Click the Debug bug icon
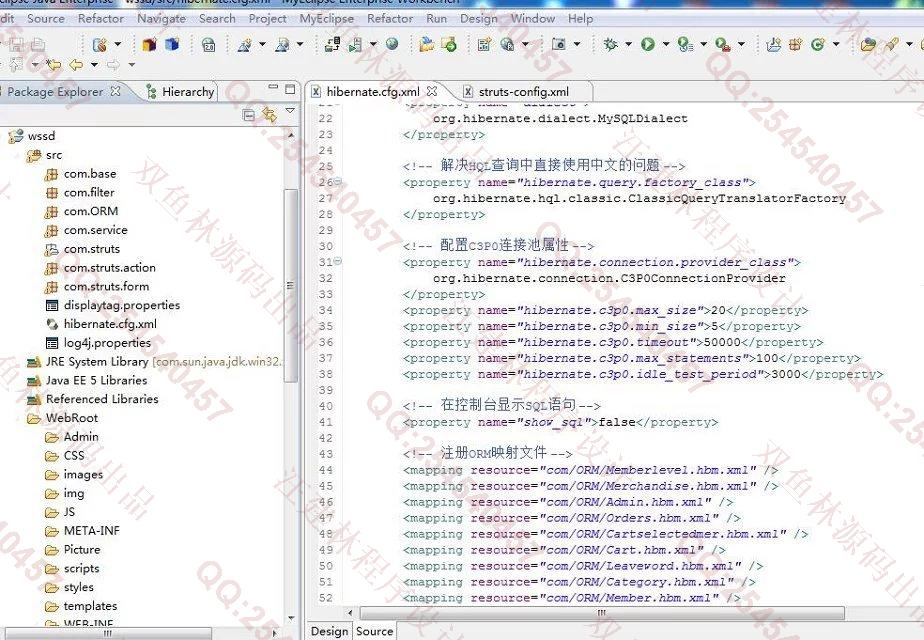This screenshot has width=924, height=640. click(610, 44)
